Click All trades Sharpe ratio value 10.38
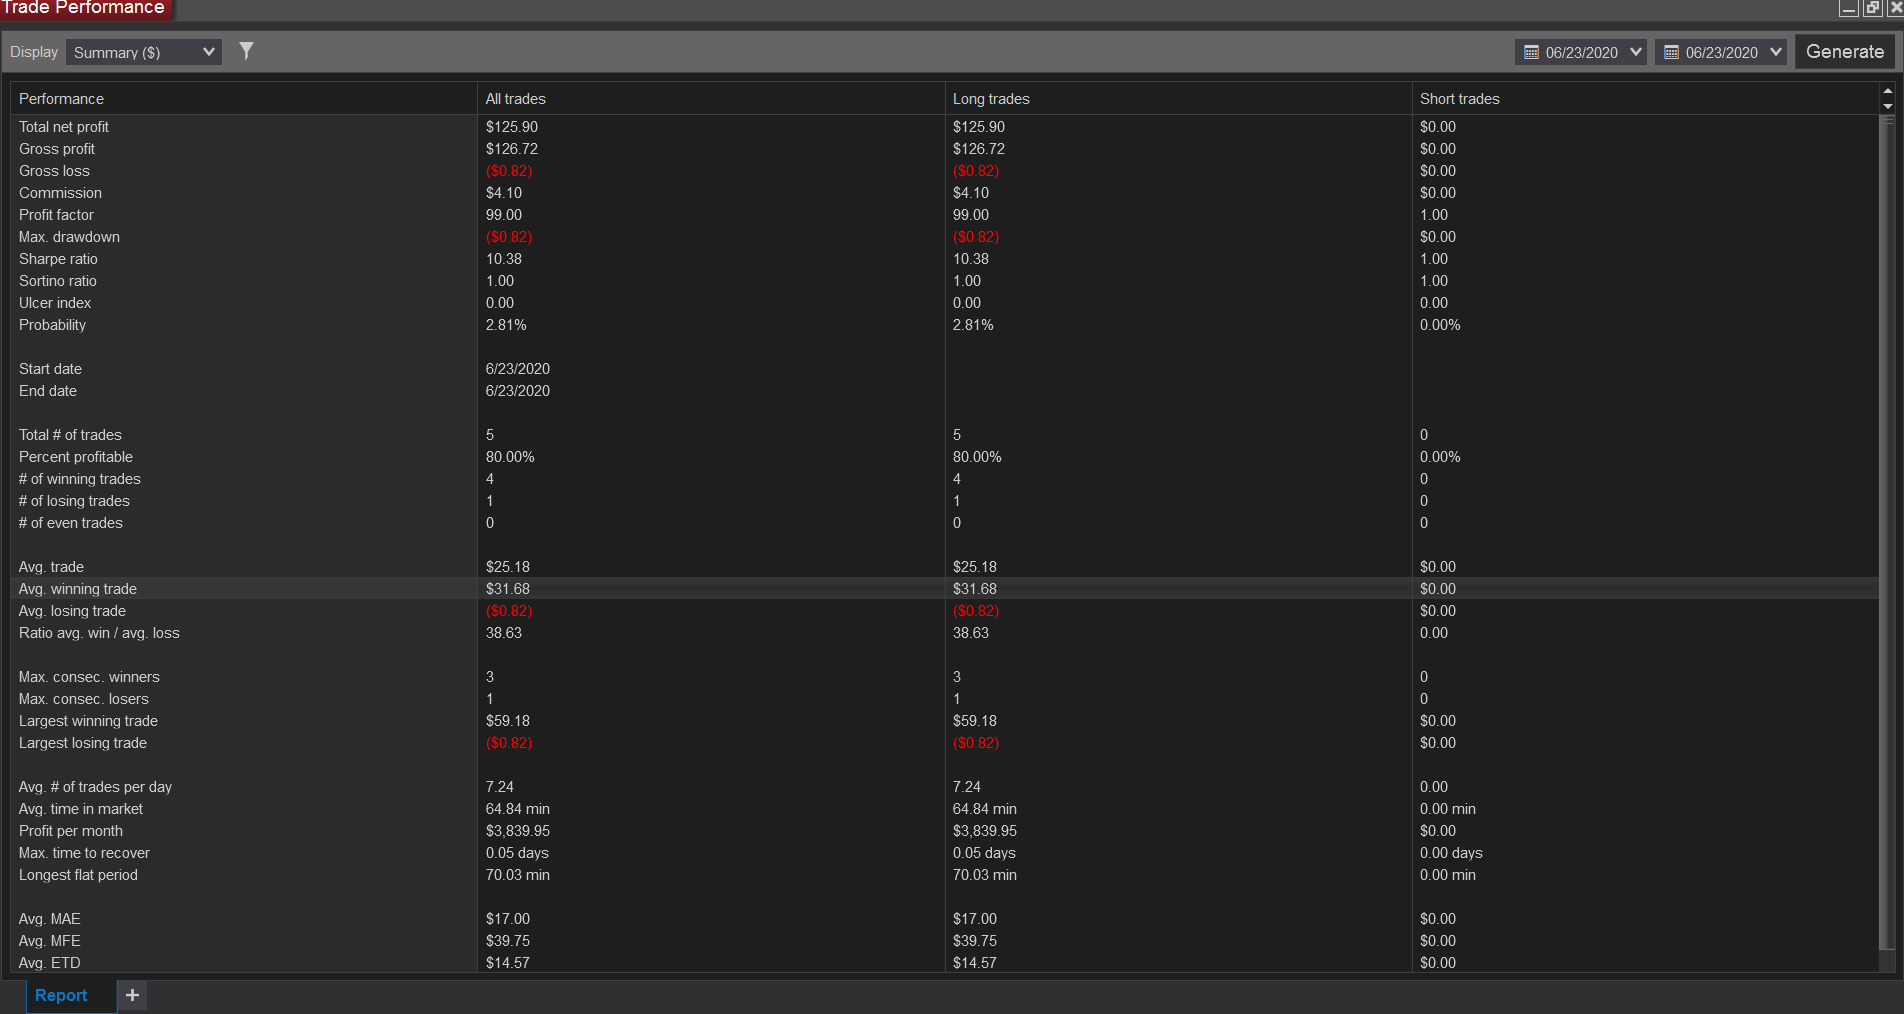Screen dimensions: 1904x1014 pyautogui.click(x=504, y=259)
